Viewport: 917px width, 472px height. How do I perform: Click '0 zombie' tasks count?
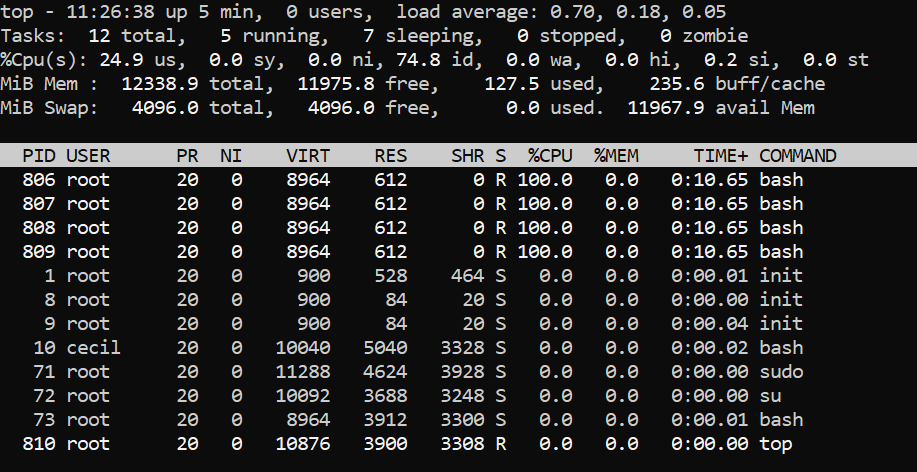point(704,36)
